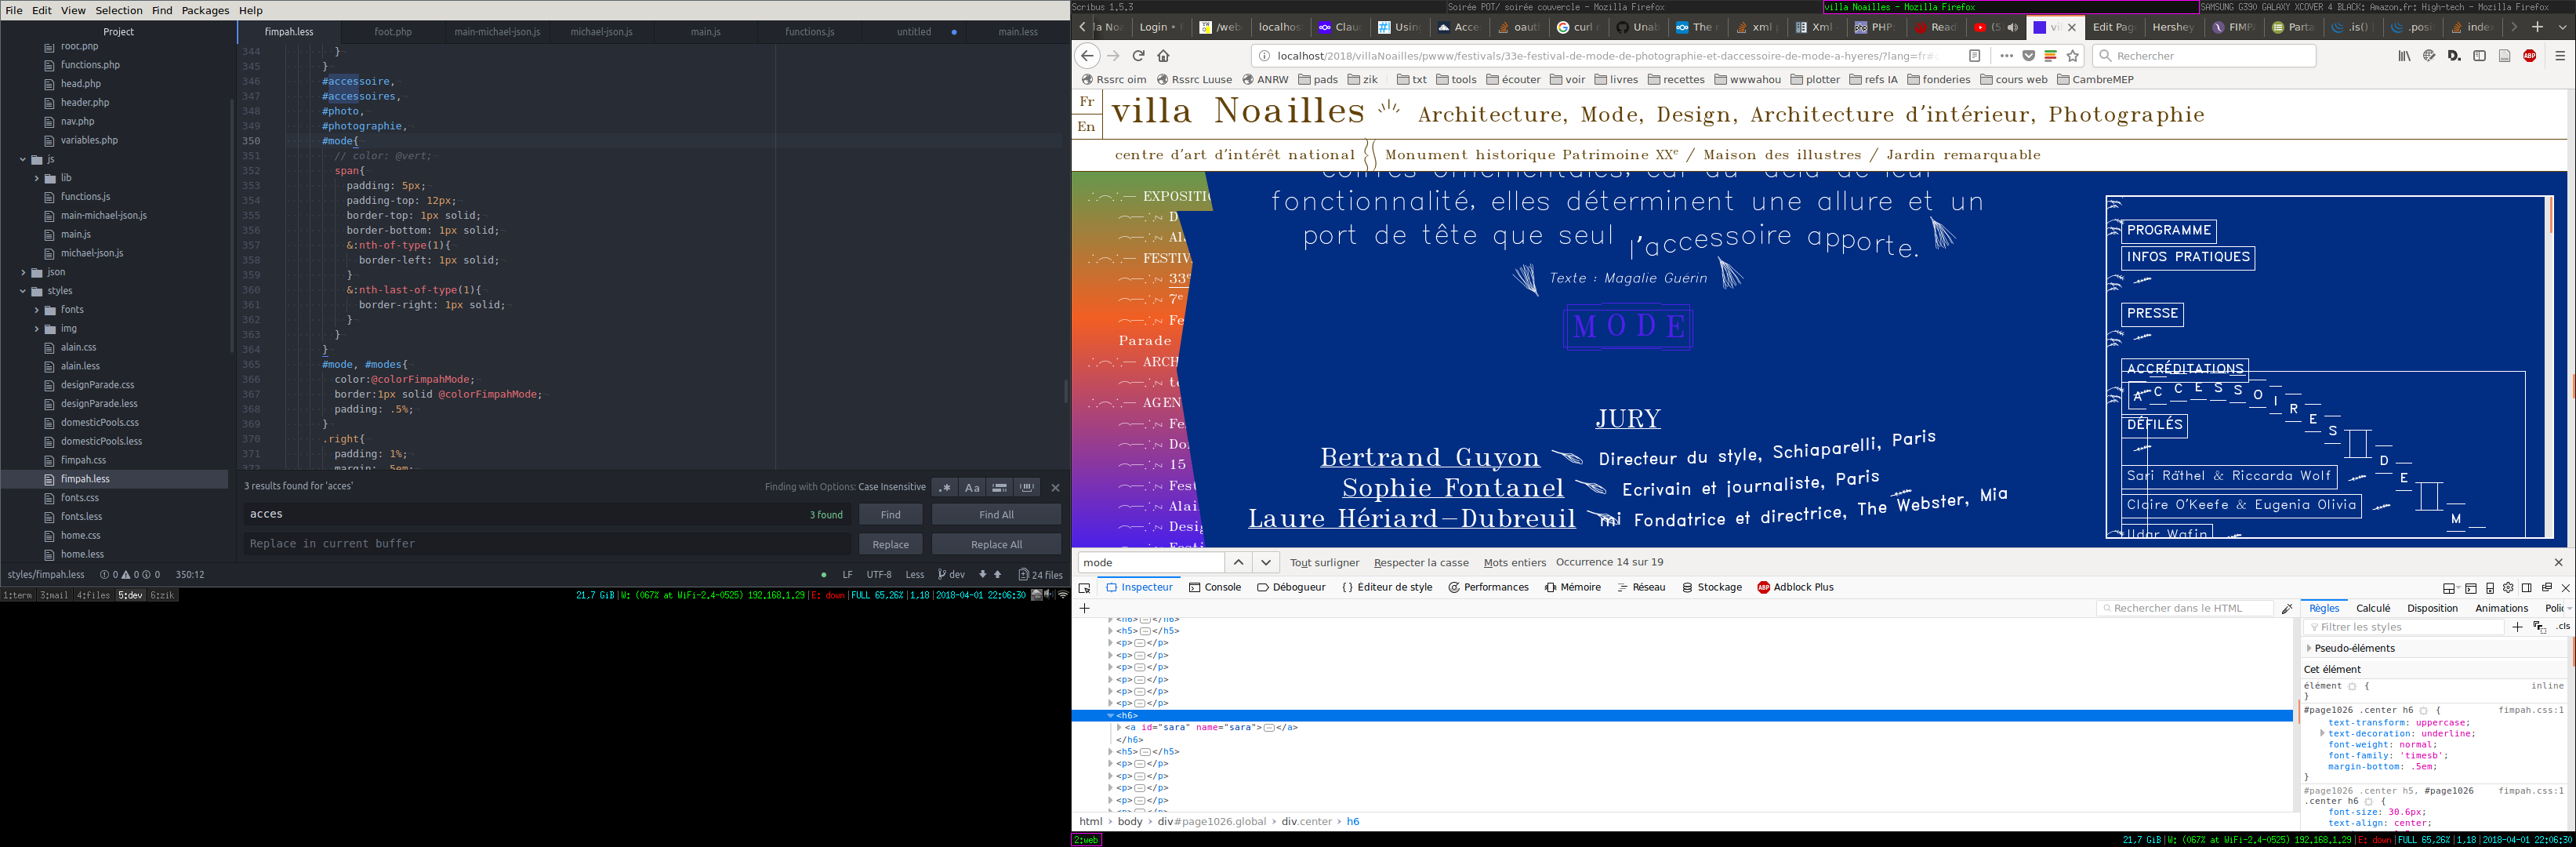
Task: Go to Firefox home page
Action: pyautogui.click(x=1163, y=56)
